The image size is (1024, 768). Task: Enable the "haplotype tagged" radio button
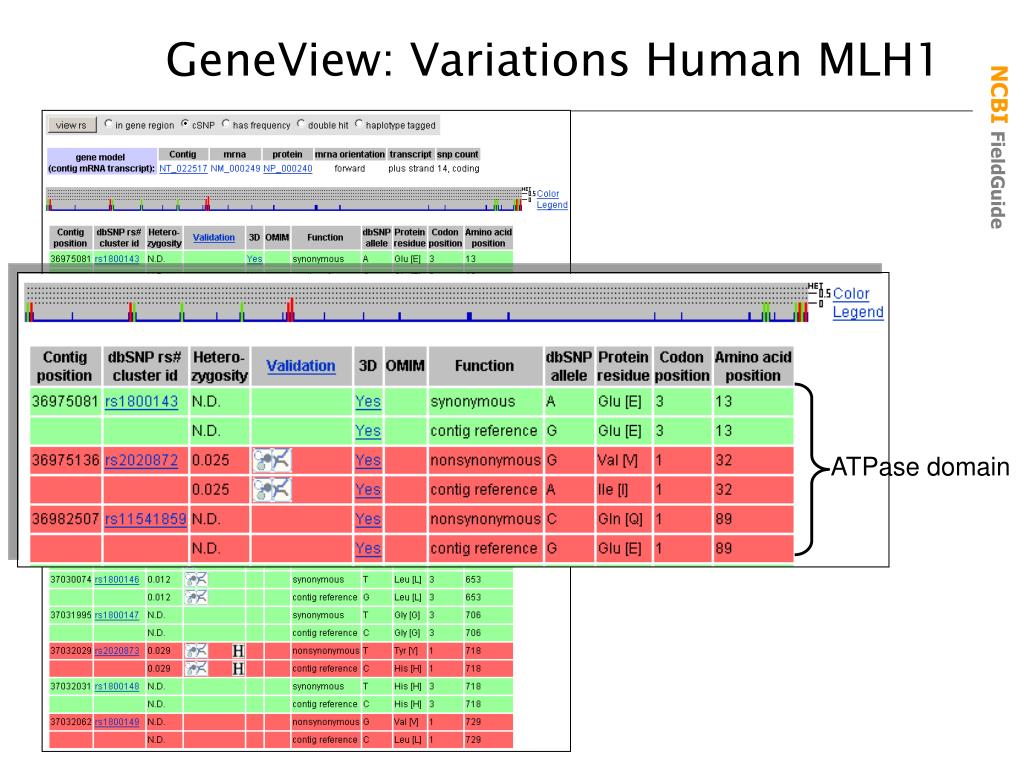click(359, 123)
